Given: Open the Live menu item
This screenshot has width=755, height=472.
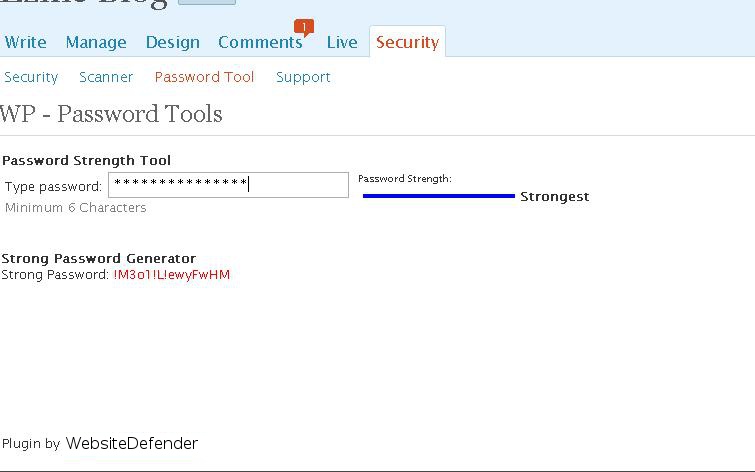Looking at the screenshot, I should pyautogui.click(x=342, y=42).
